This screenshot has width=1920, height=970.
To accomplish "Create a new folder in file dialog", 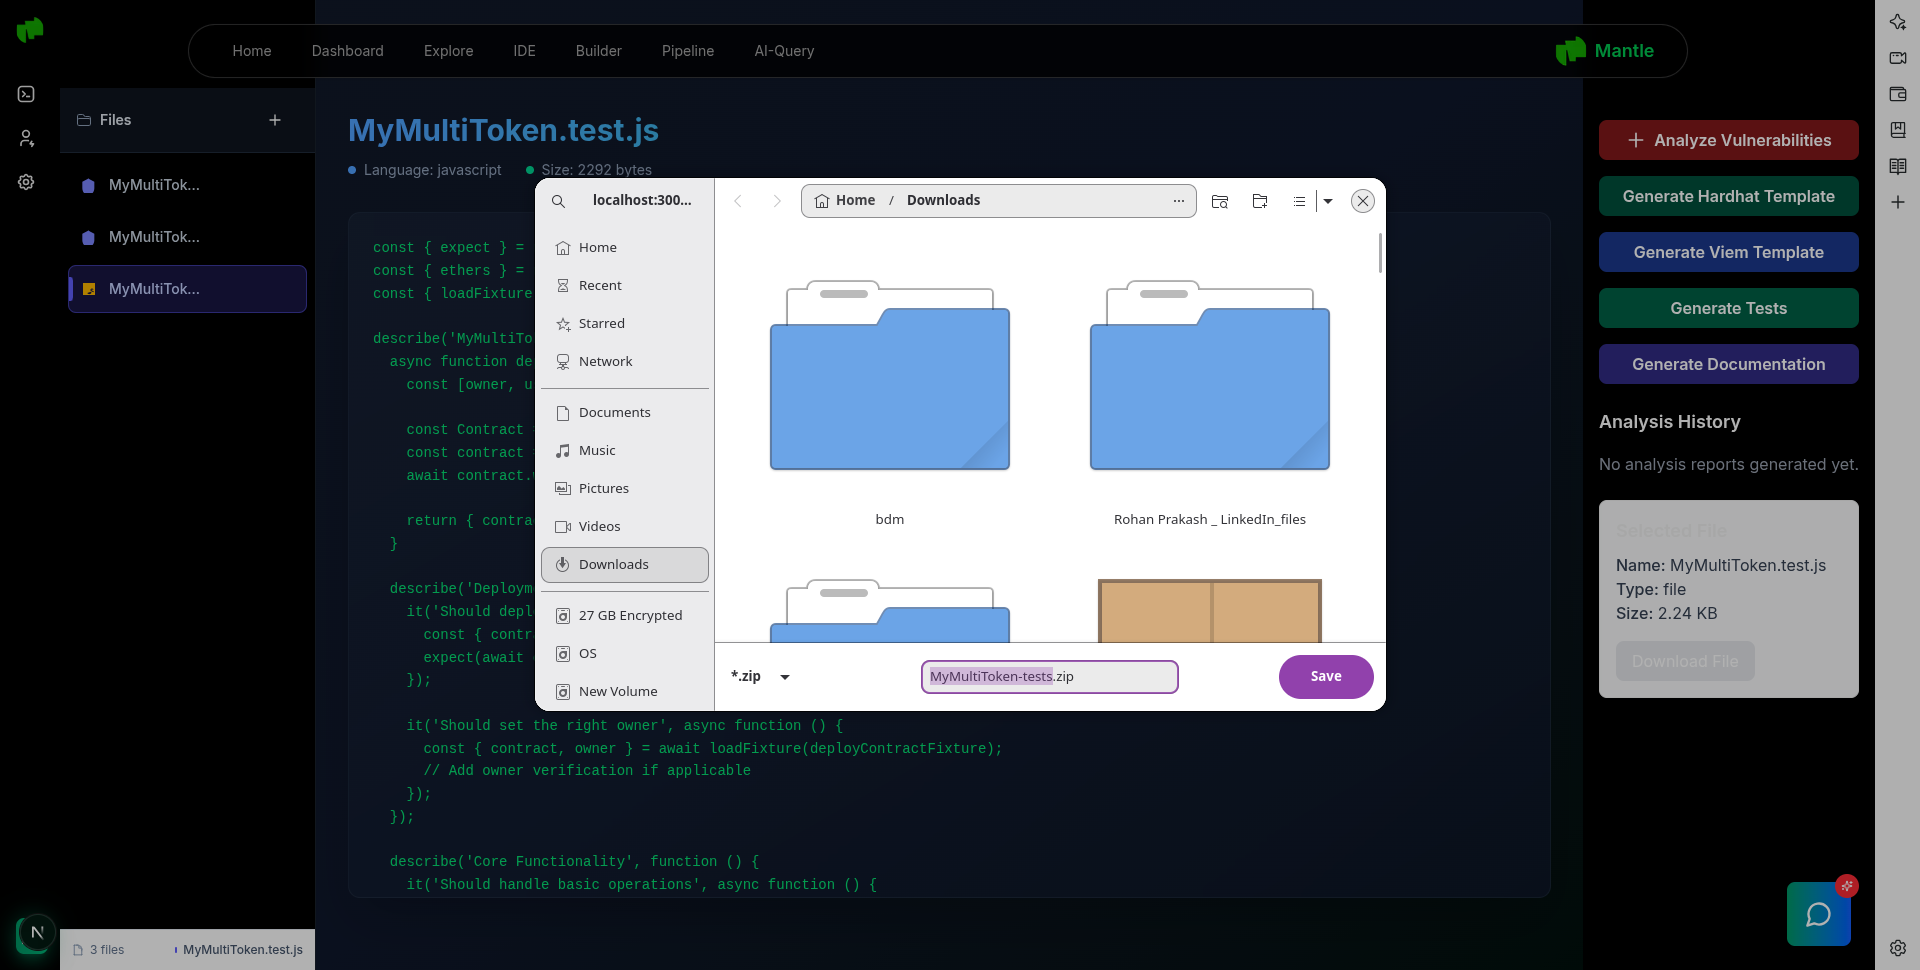I will tap(1260, 201).
